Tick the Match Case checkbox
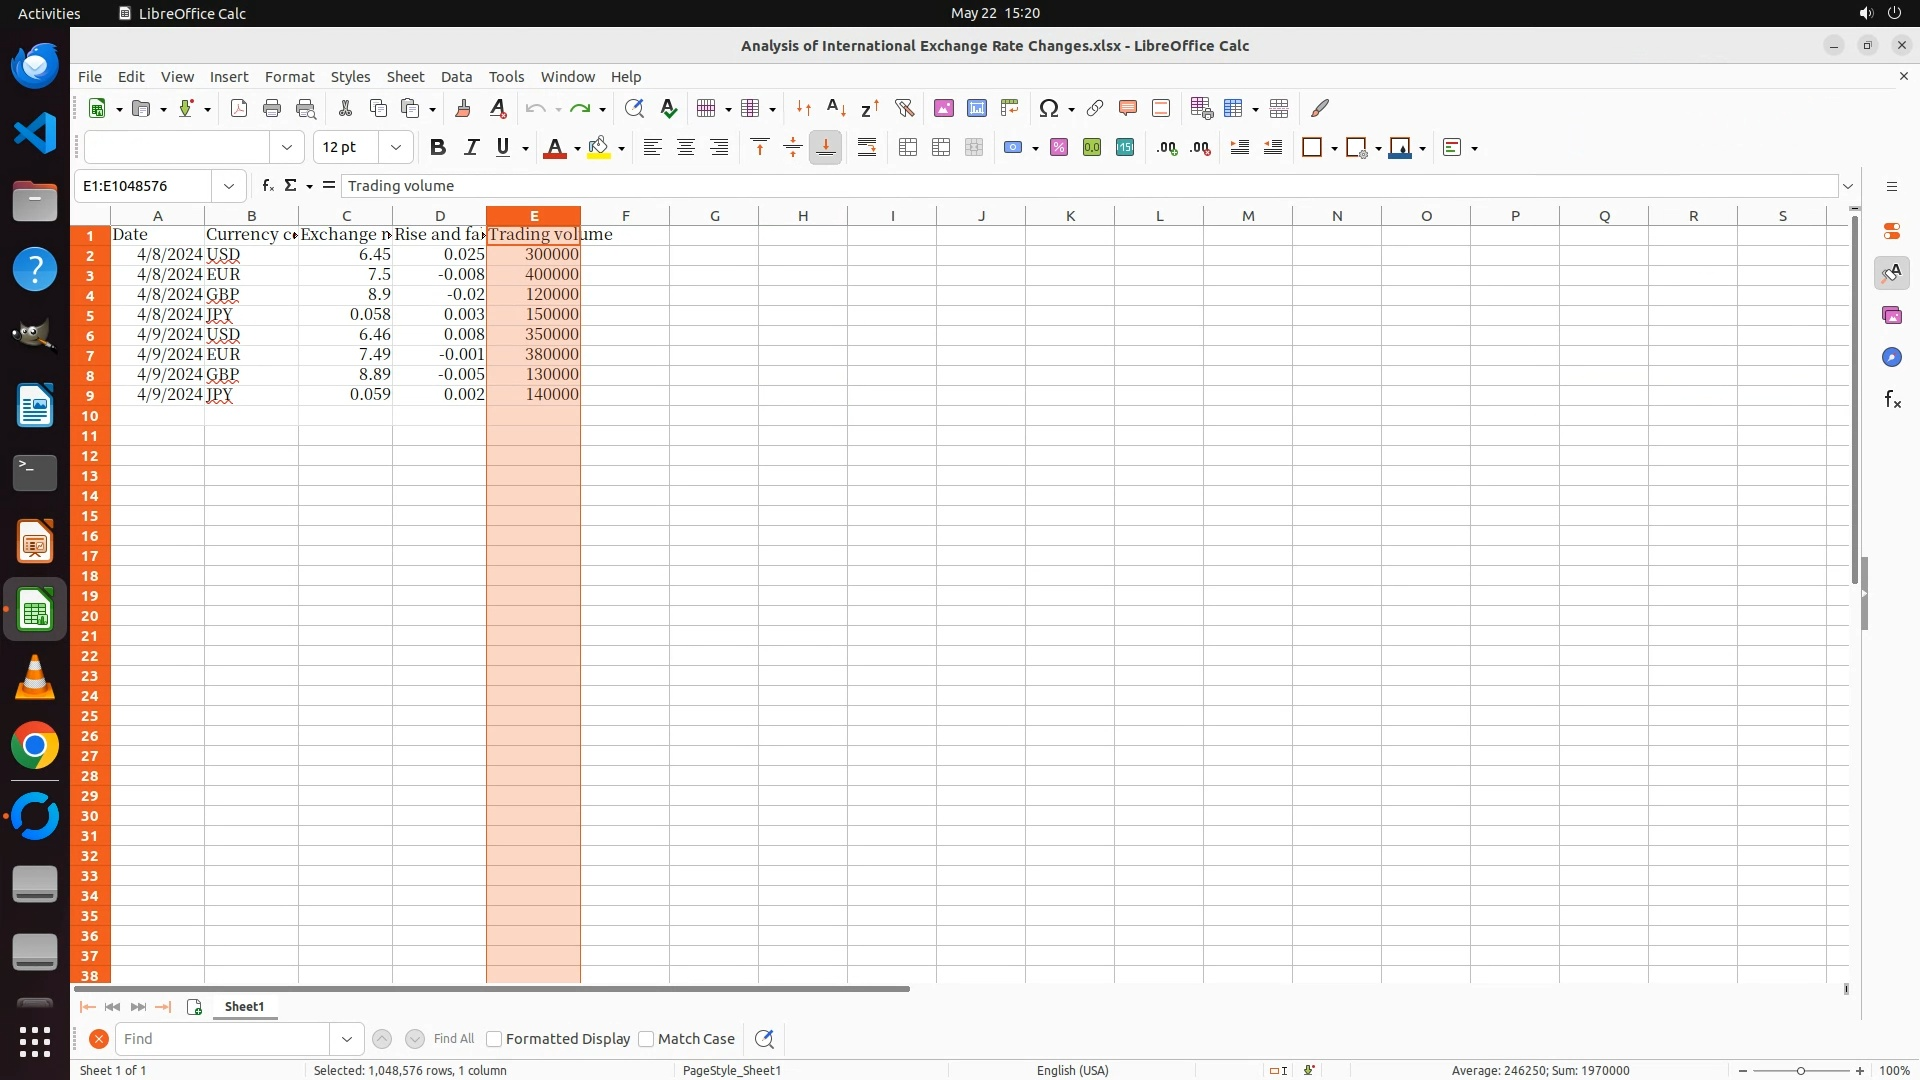The width and height of the screenshot is (1920, 1080). tap(646, 1039)
